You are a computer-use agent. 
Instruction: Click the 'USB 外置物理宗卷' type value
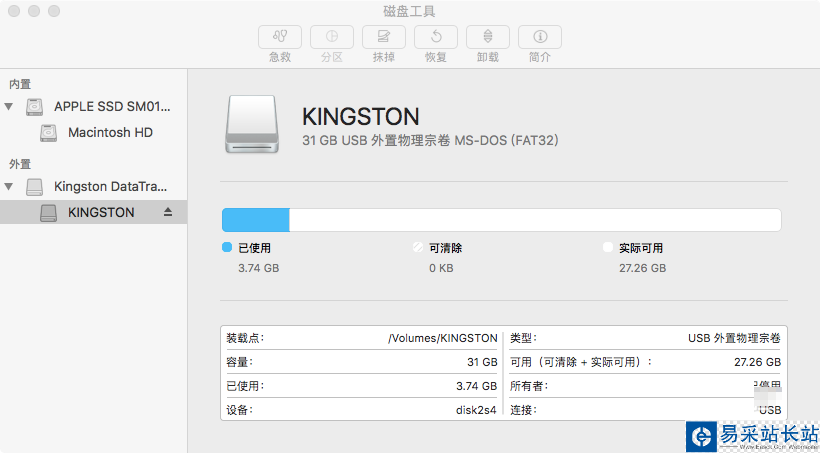pyautogui.click(x=734, y=338)
